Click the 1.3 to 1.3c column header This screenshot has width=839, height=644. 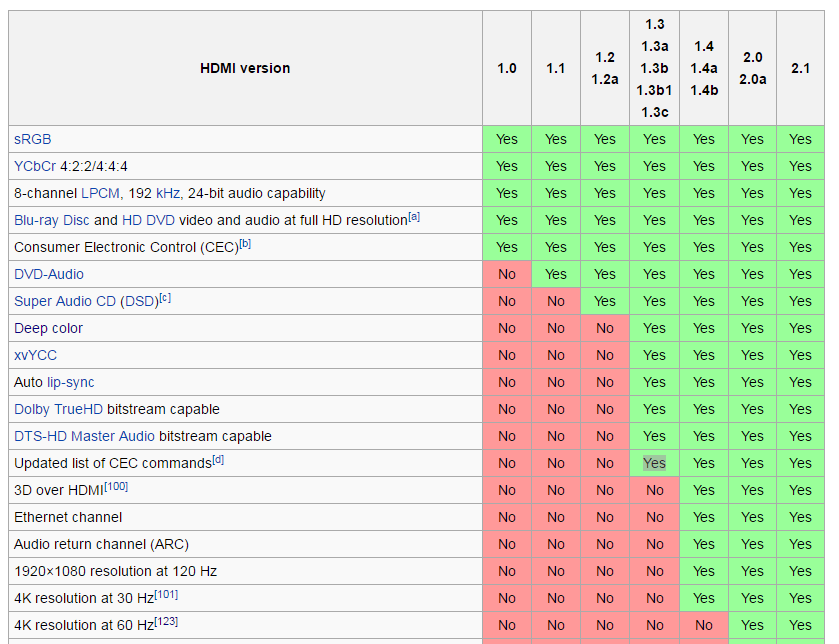[x=654, y=68]
